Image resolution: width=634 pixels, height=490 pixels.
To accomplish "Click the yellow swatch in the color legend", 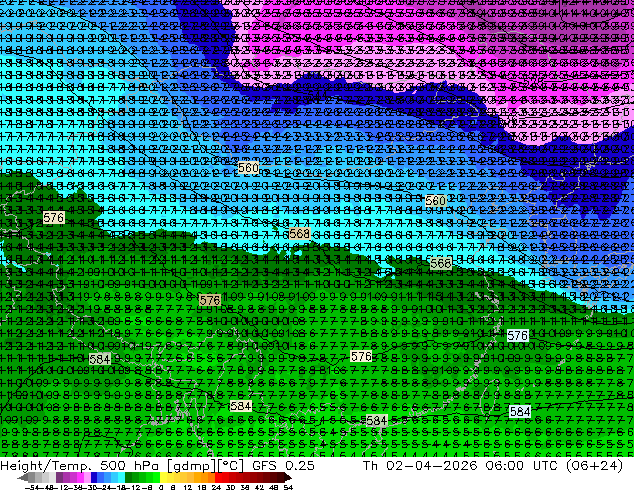I will tap(163, 478).
